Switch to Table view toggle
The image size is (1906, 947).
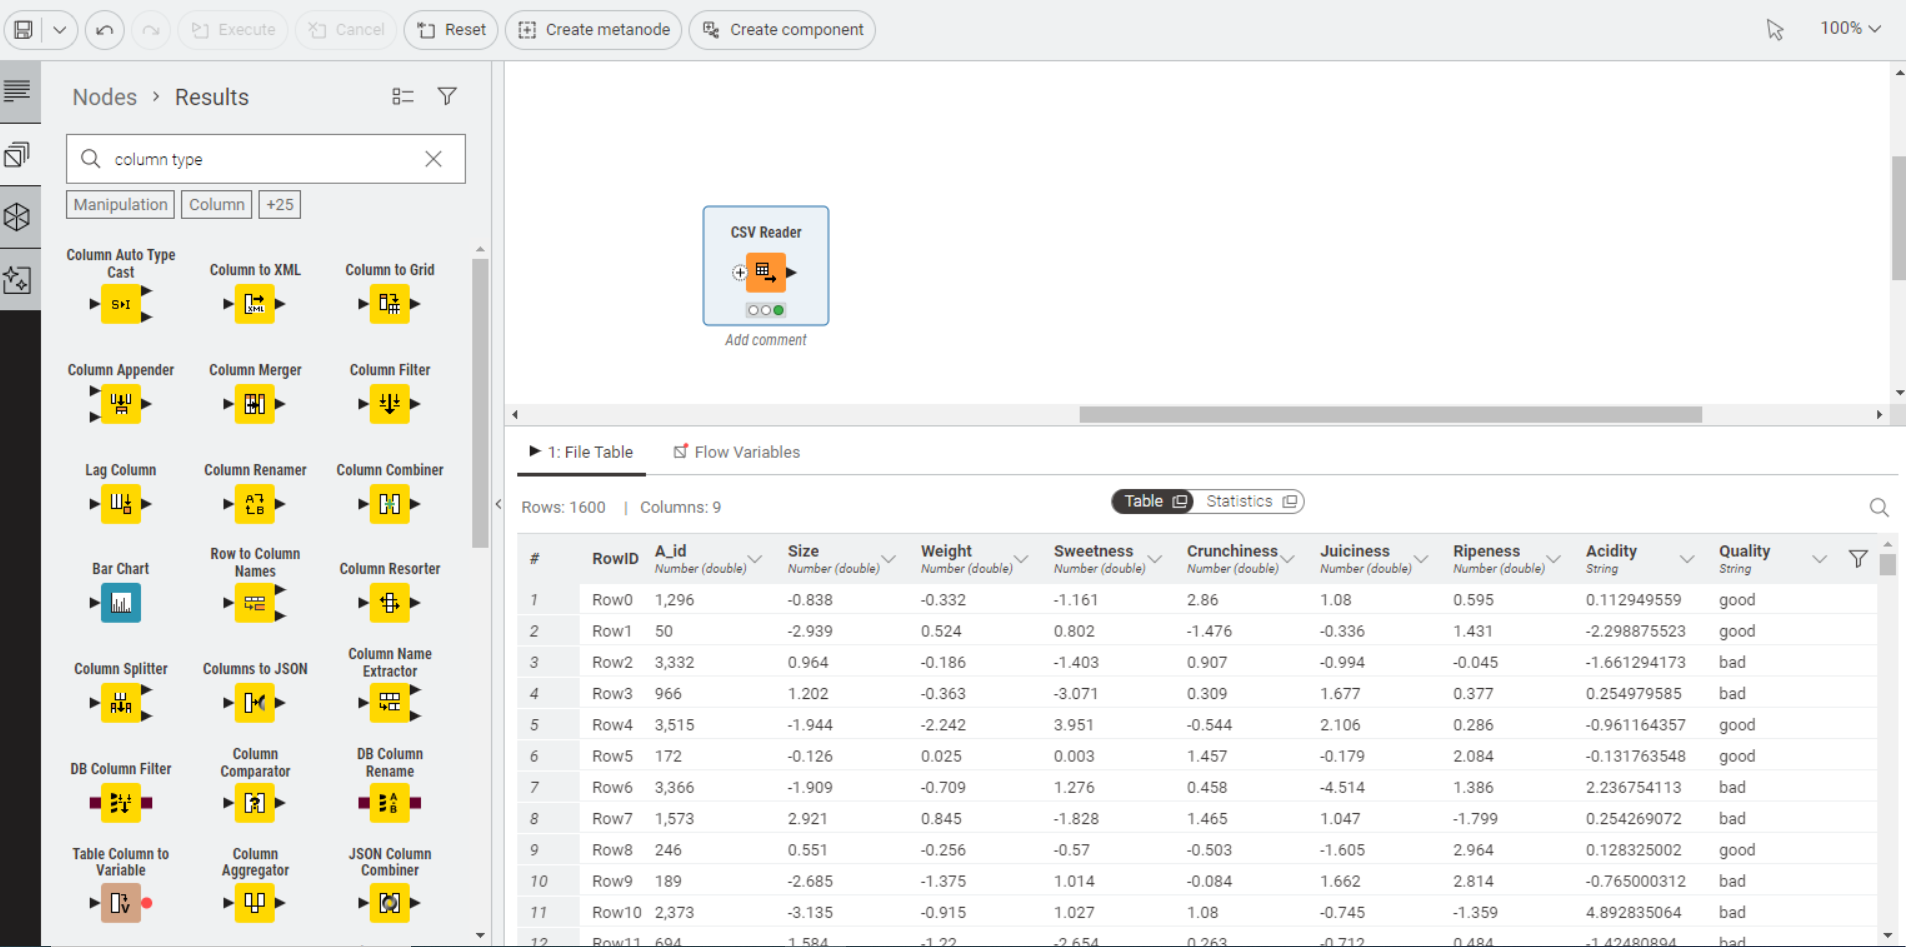[1153, 501]
